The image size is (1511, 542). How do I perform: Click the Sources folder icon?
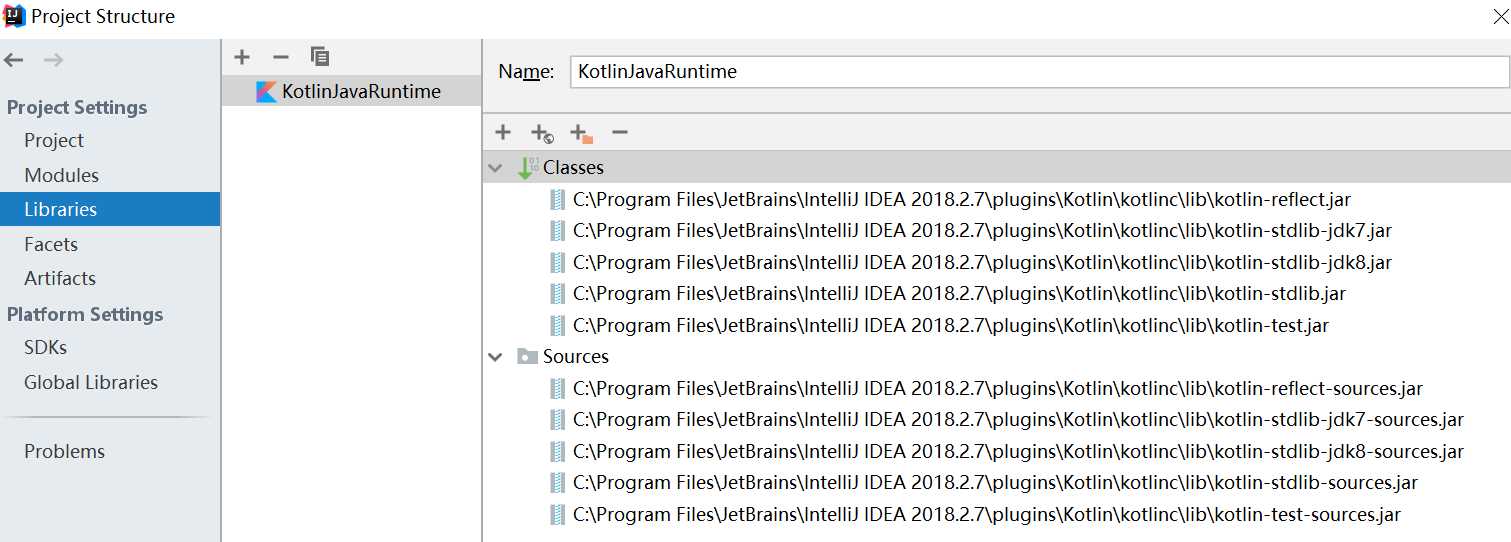(527, 357)
